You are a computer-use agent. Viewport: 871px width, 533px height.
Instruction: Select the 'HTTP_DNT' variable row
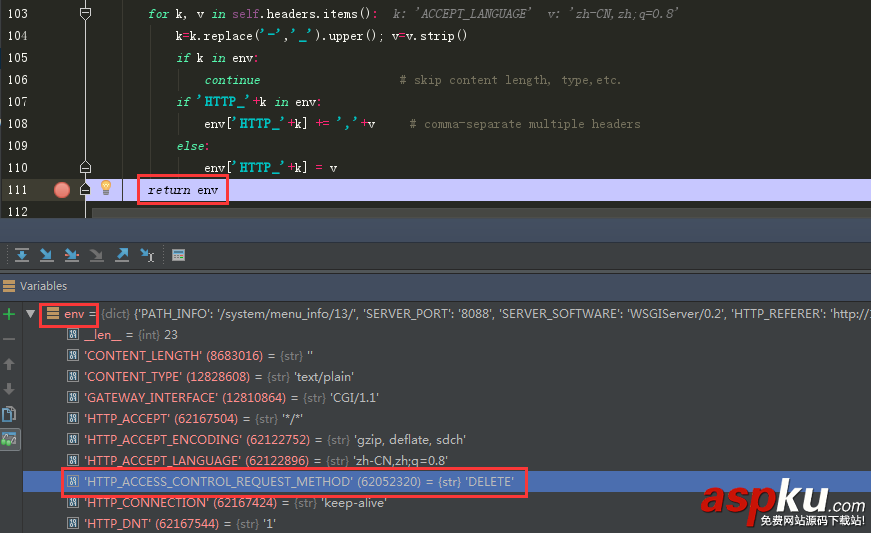point(447,524)
